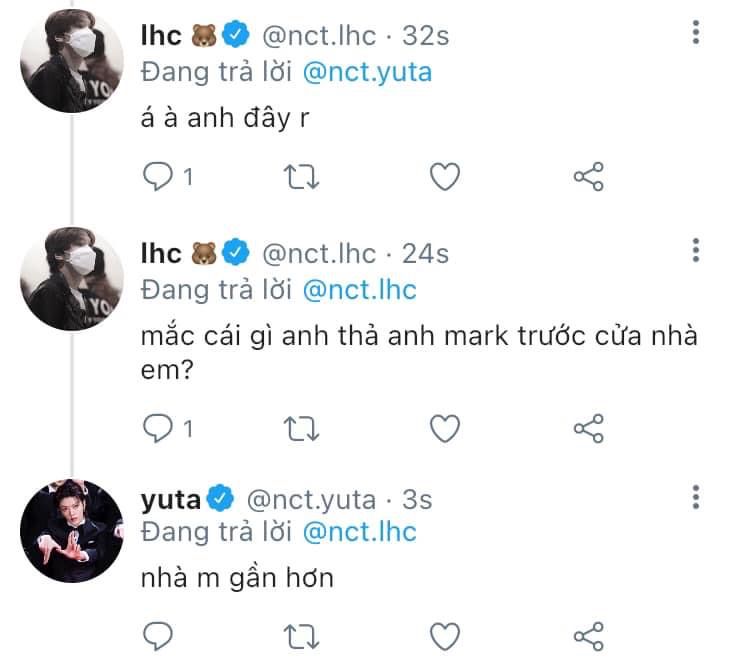This screenshot has height=664, width=750.
Task: Open the @nct.lhc mention in yuta's reply
Action: point(360,532)
